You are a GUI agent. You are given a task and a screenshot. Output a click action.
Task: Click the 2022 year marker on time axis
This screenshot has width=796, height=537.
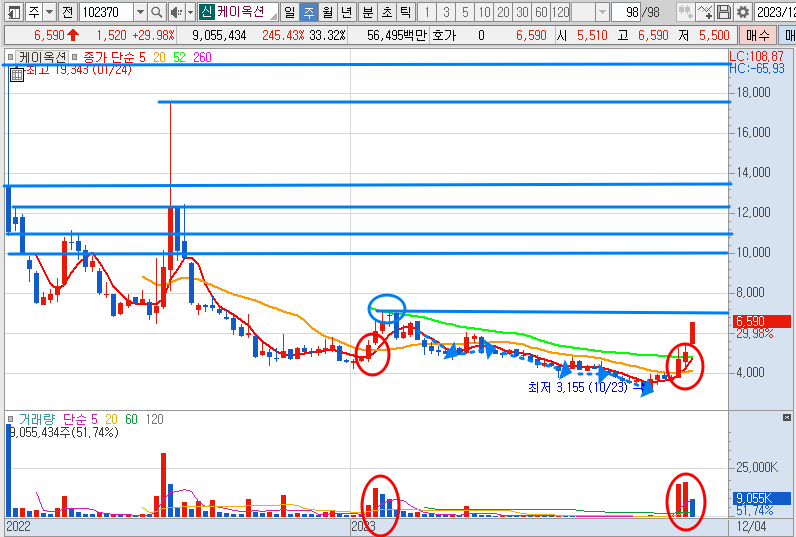18,526
